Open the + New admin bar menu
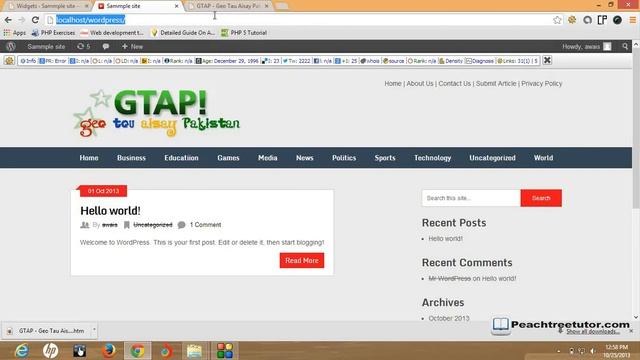This screenshot has height=360, width=640. 132,47
